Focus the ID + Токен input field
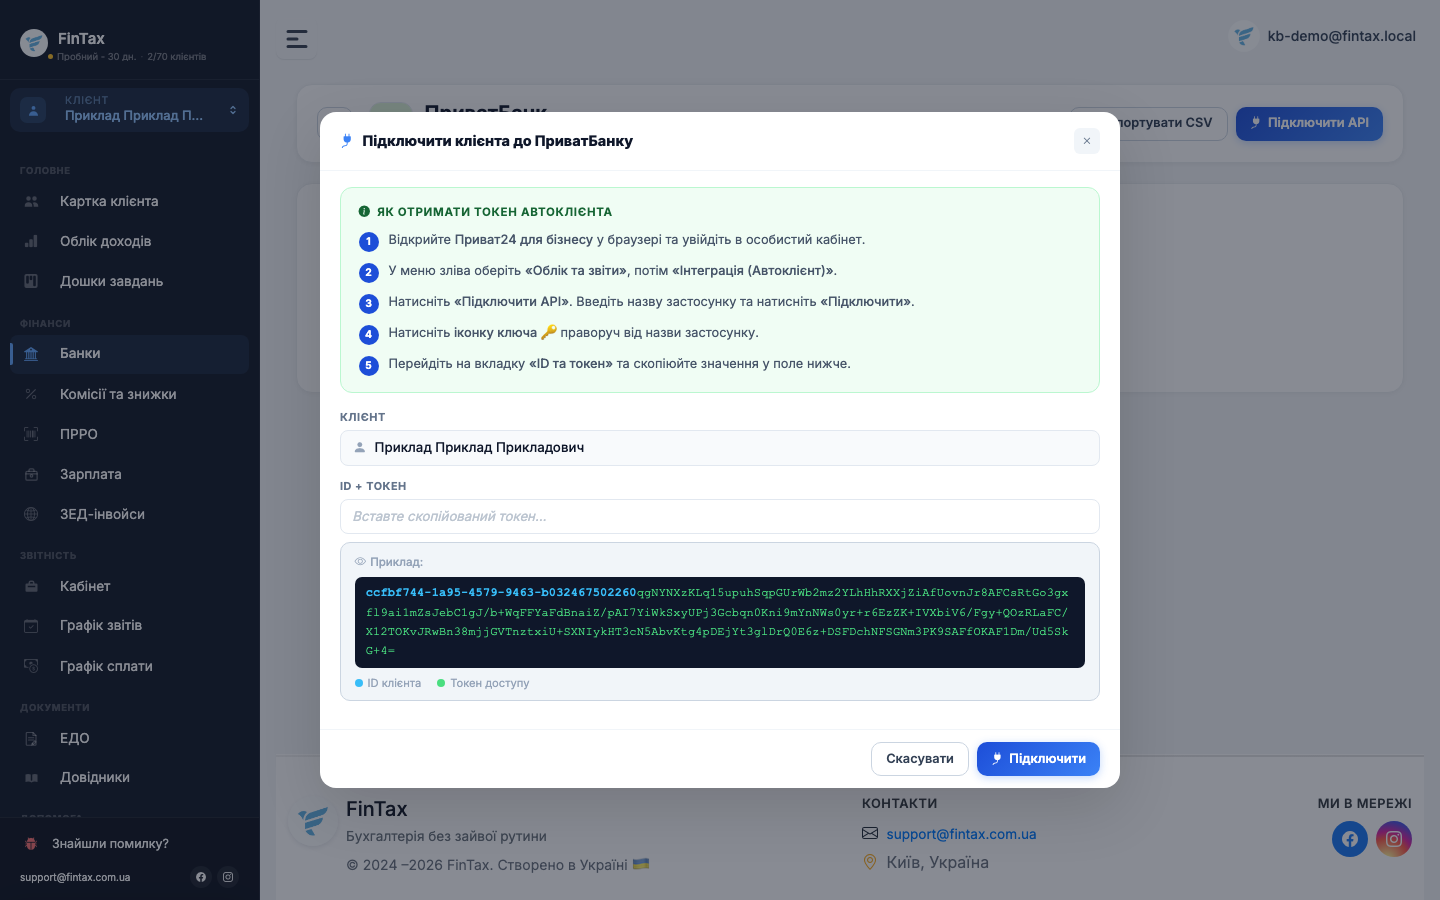 point(720,517)
